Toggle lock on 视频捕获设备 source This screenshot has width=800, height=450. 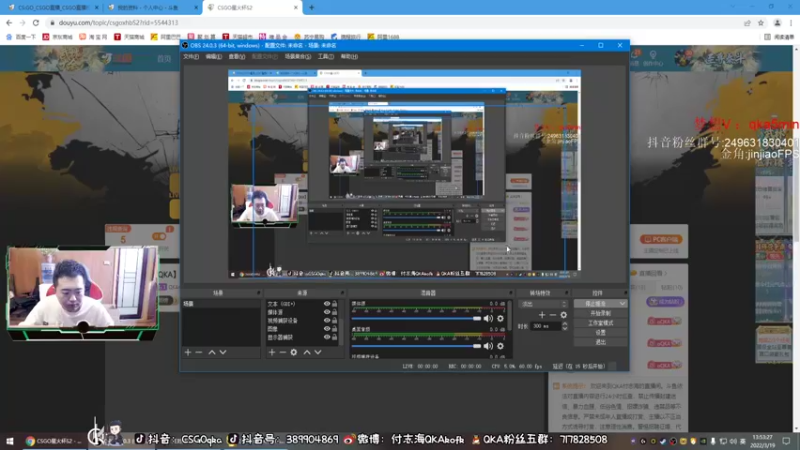(x=335, y=320)
